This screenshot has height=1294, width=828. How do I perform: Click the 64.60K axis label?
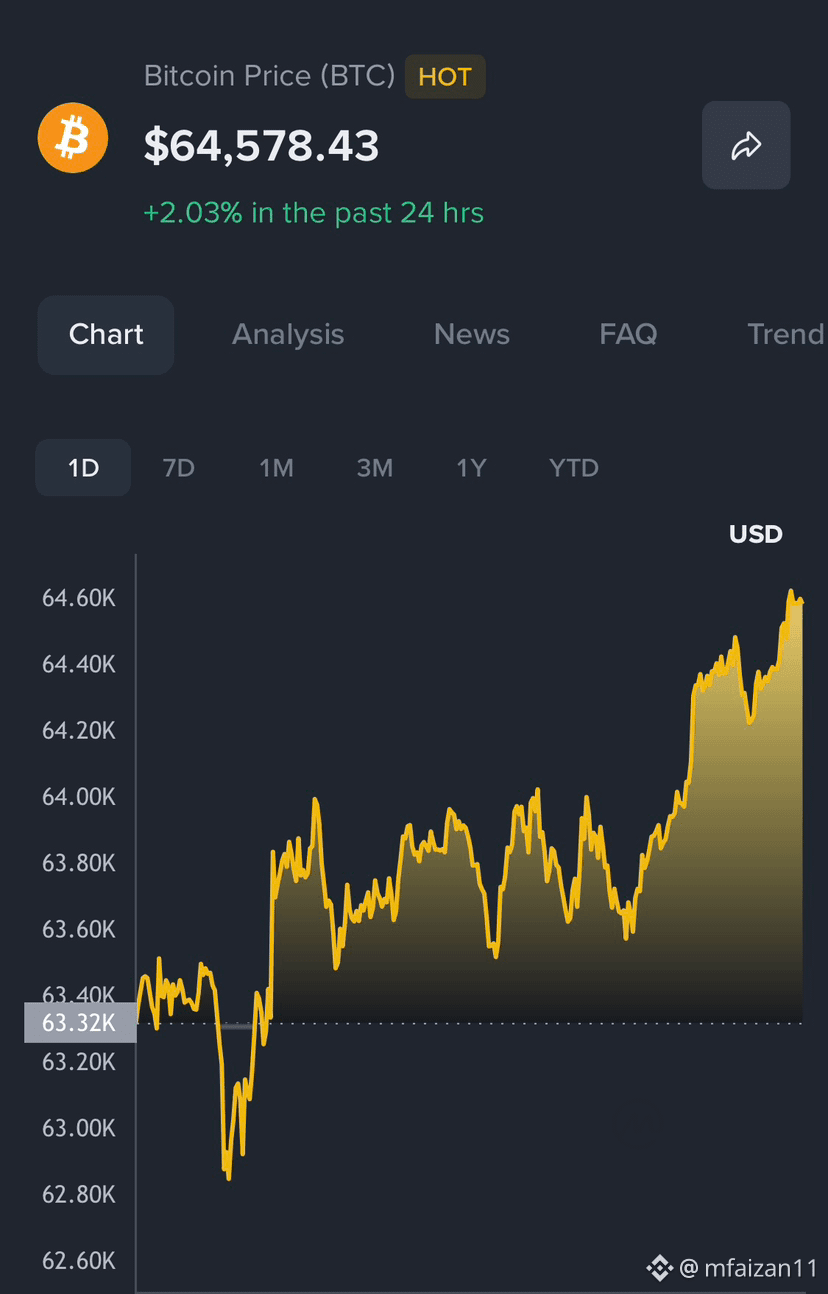pyautogui.click(x=79, y=599)
